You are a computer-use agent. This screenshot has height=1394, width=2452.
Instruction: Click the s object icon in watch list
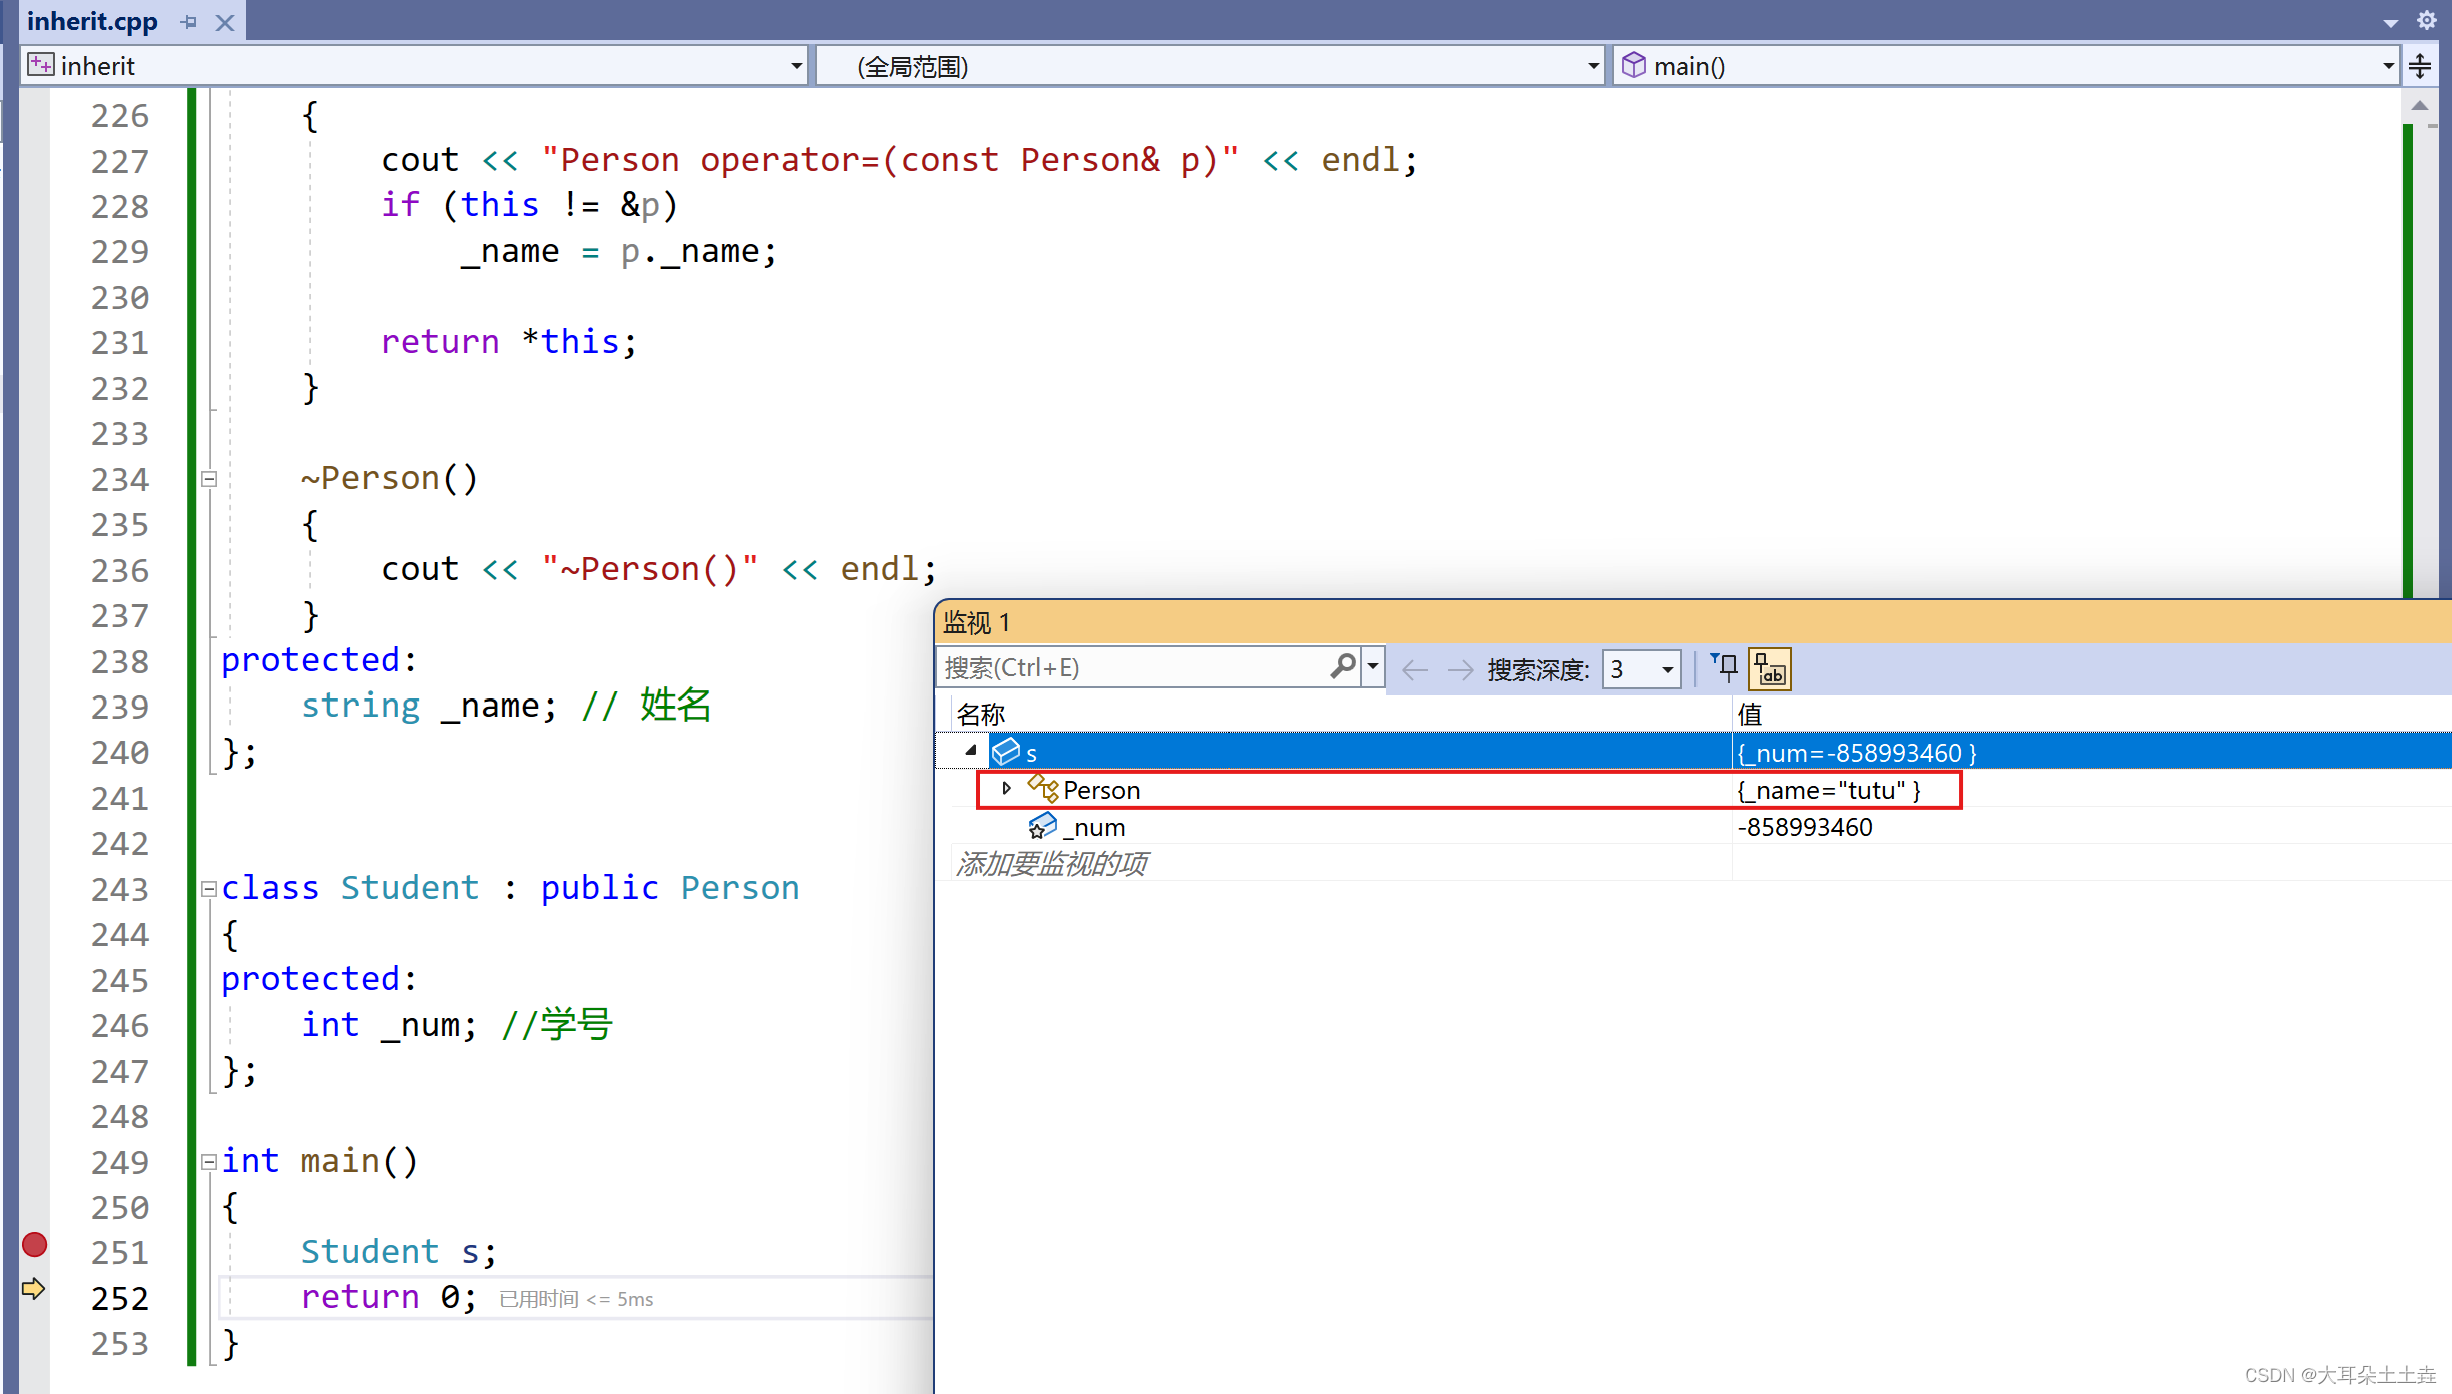click(1006, 751)
